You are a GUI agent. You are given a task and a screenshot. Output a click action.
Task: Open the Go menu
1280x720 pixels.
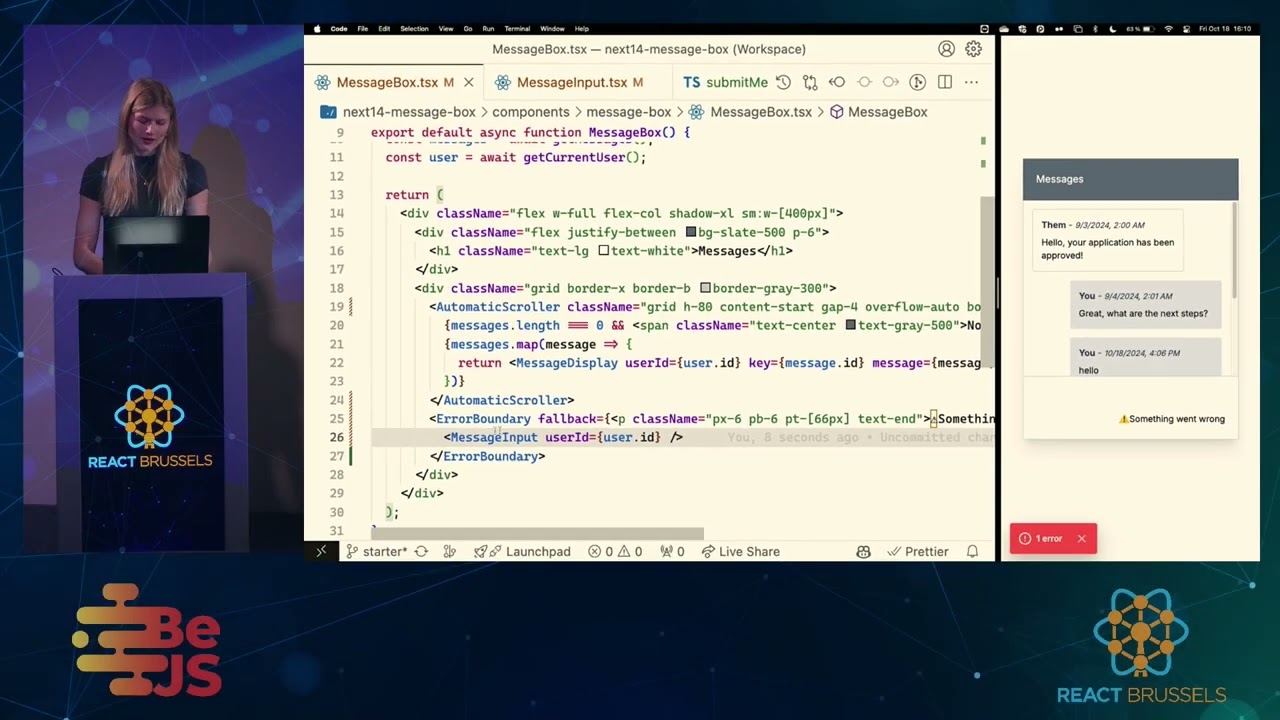pos(467,29)
